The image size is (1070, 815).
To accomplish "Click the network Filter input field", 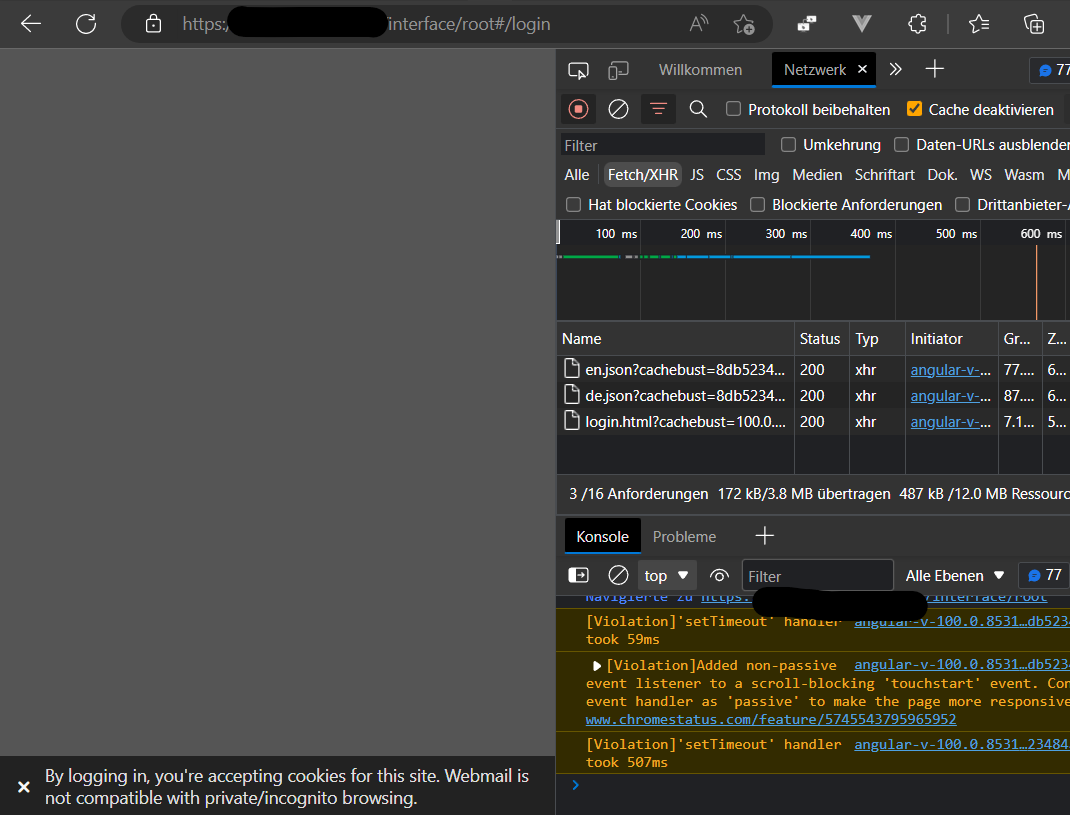I will 662,145.
